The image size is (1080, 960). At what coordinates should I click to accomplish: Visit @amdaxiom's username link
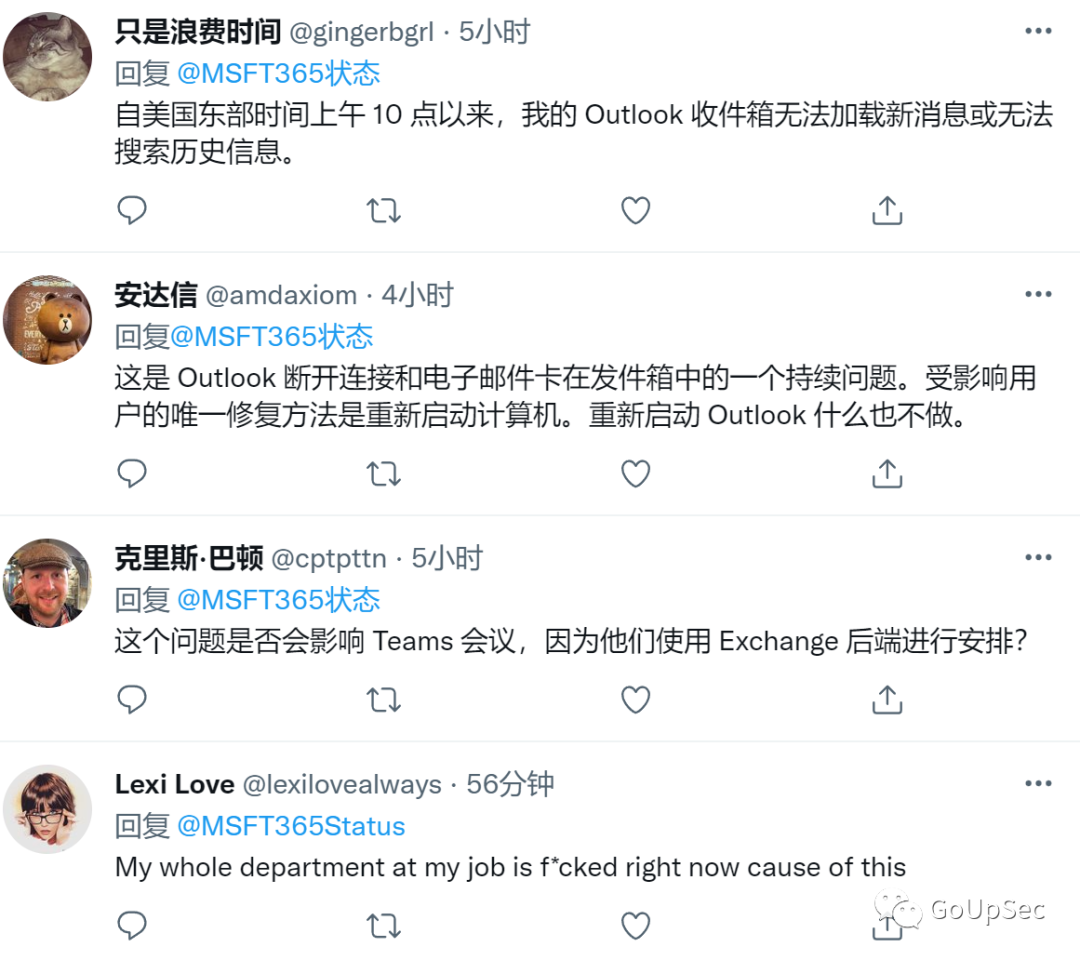[x=287, y=295]
